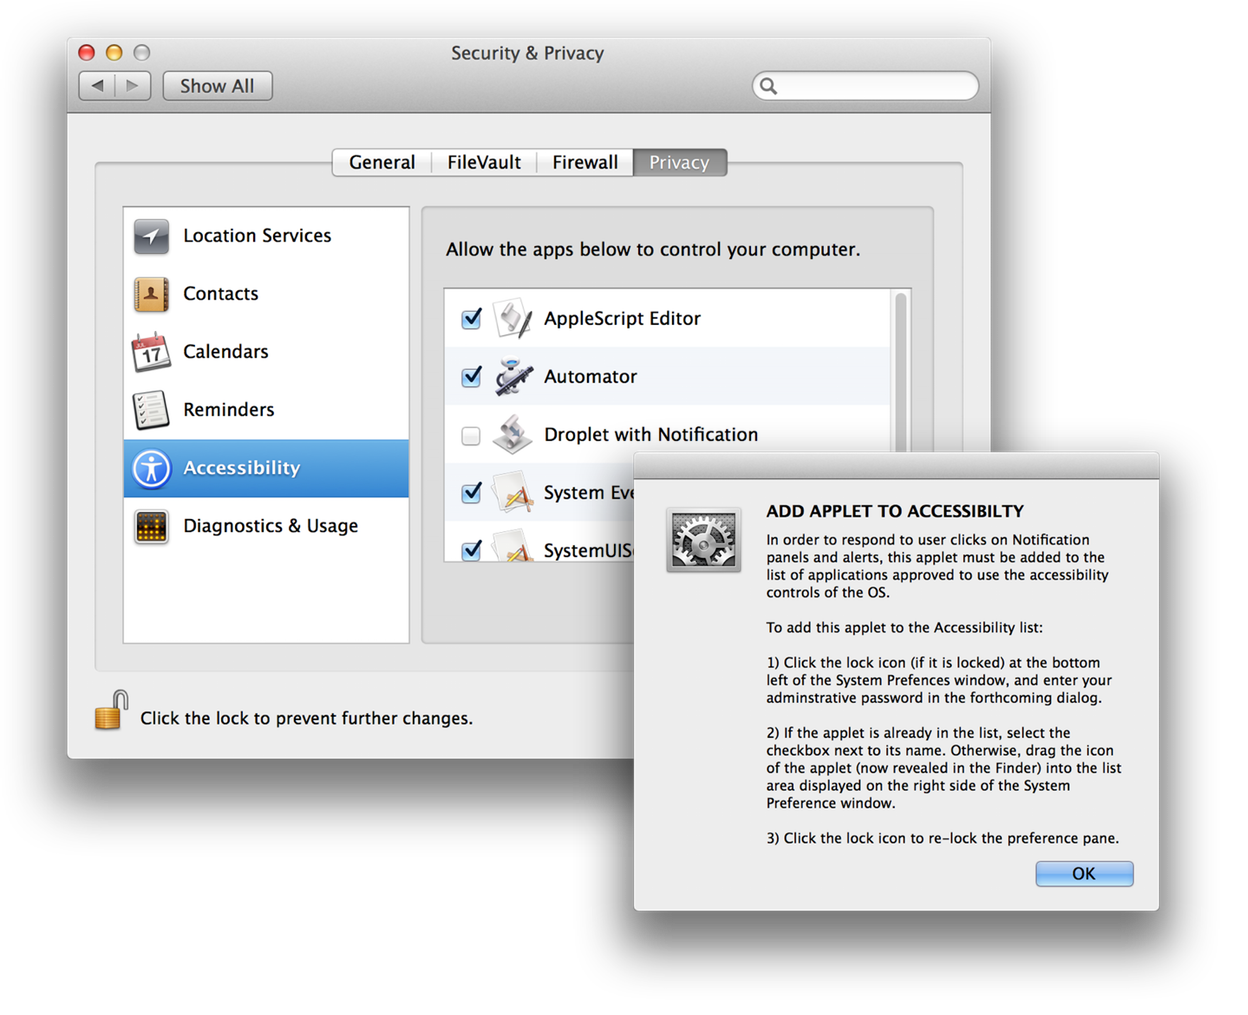Click OK in the applet dialog
1248x1015 pixels.
click(1084, 874)
